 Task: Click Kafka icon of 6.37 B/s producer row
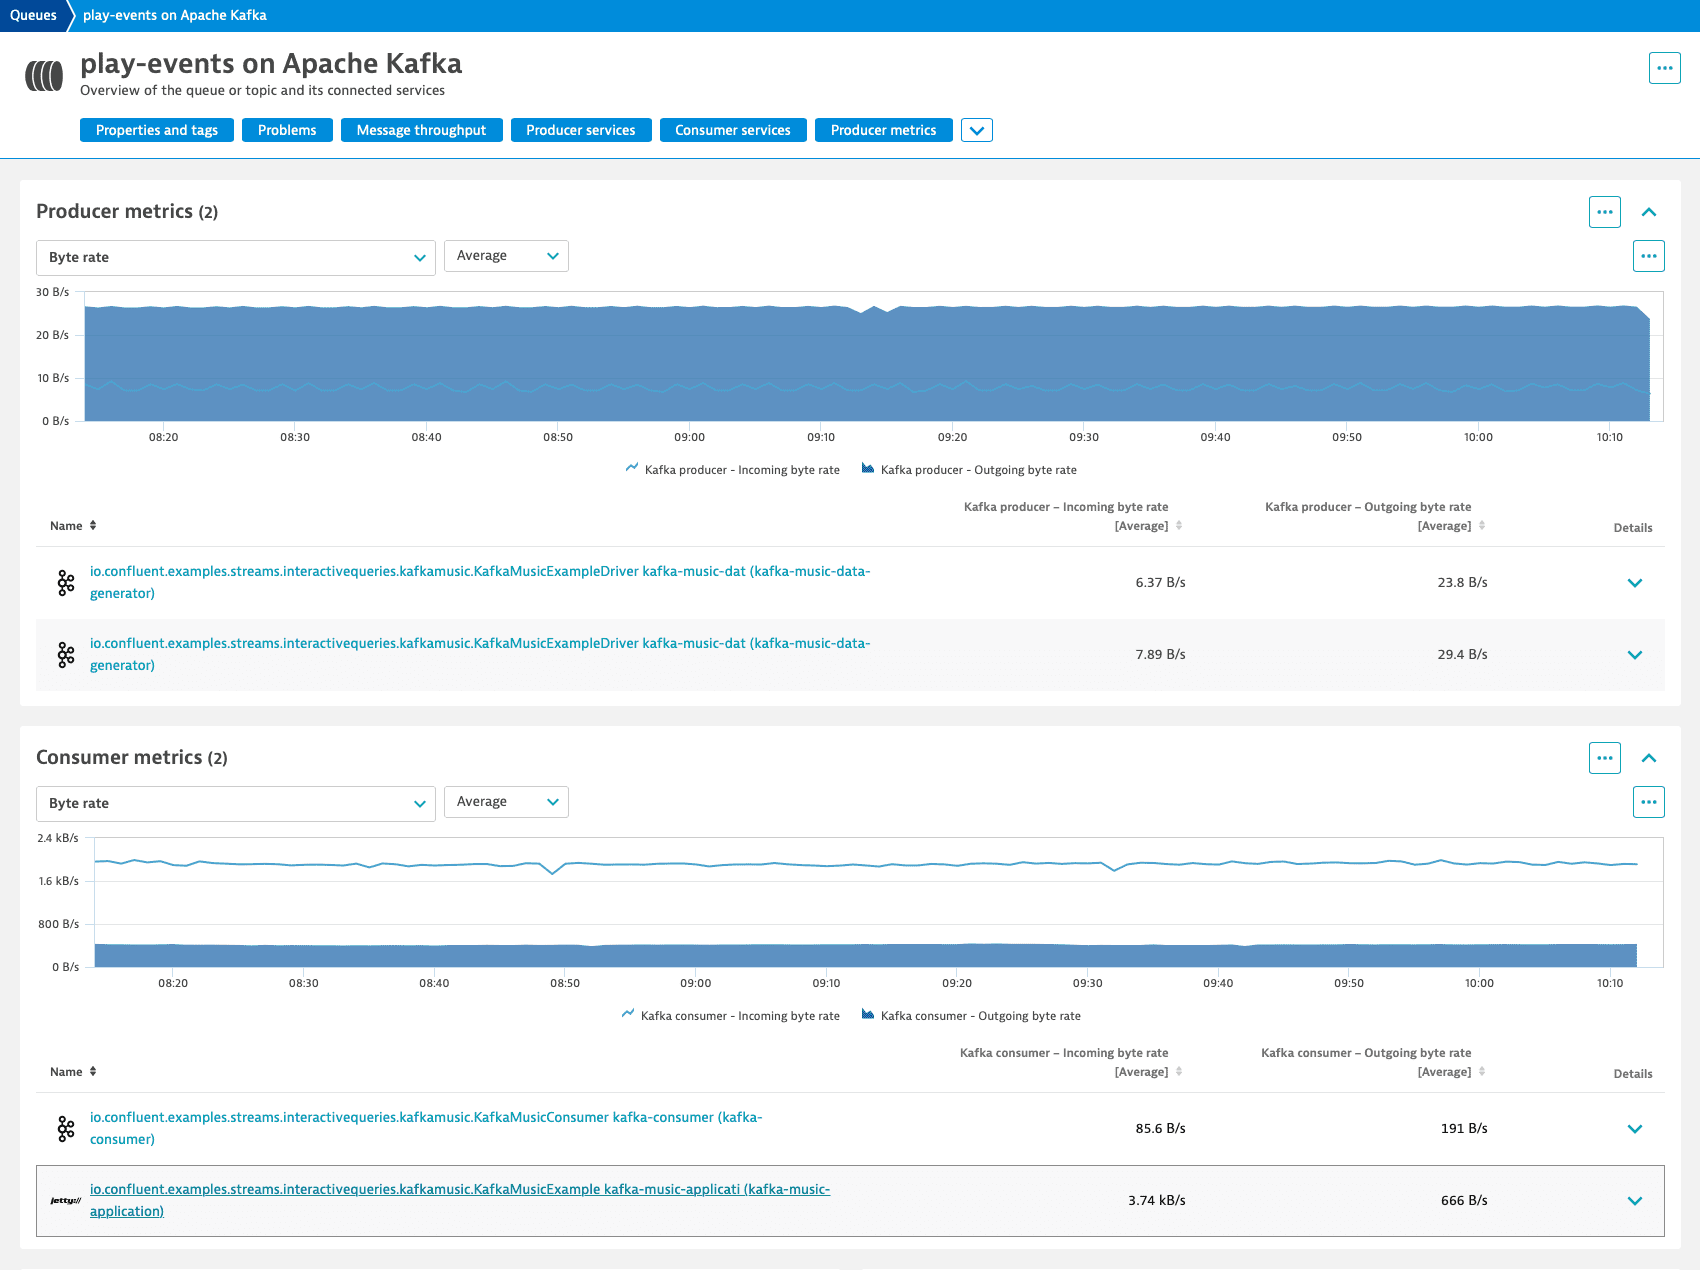66,583
